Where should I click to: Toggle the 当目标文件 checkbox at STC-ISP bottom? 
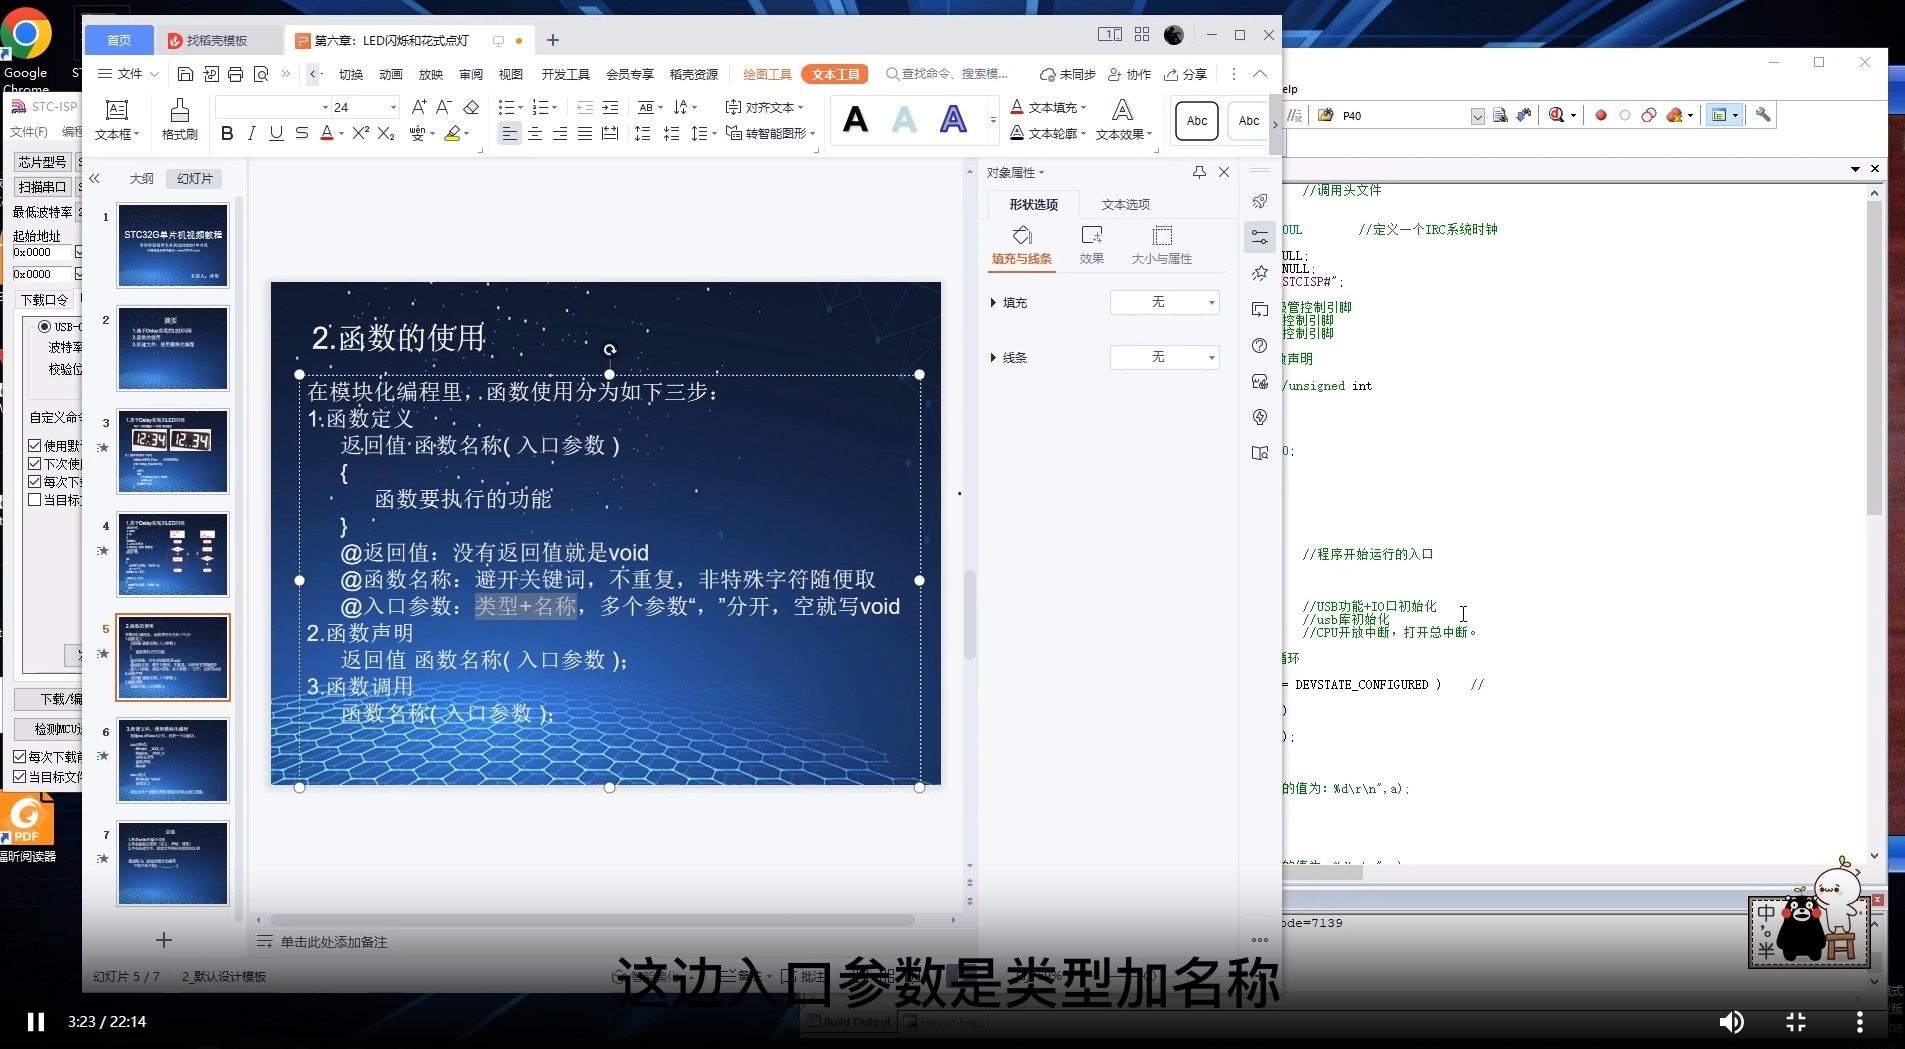20,776
